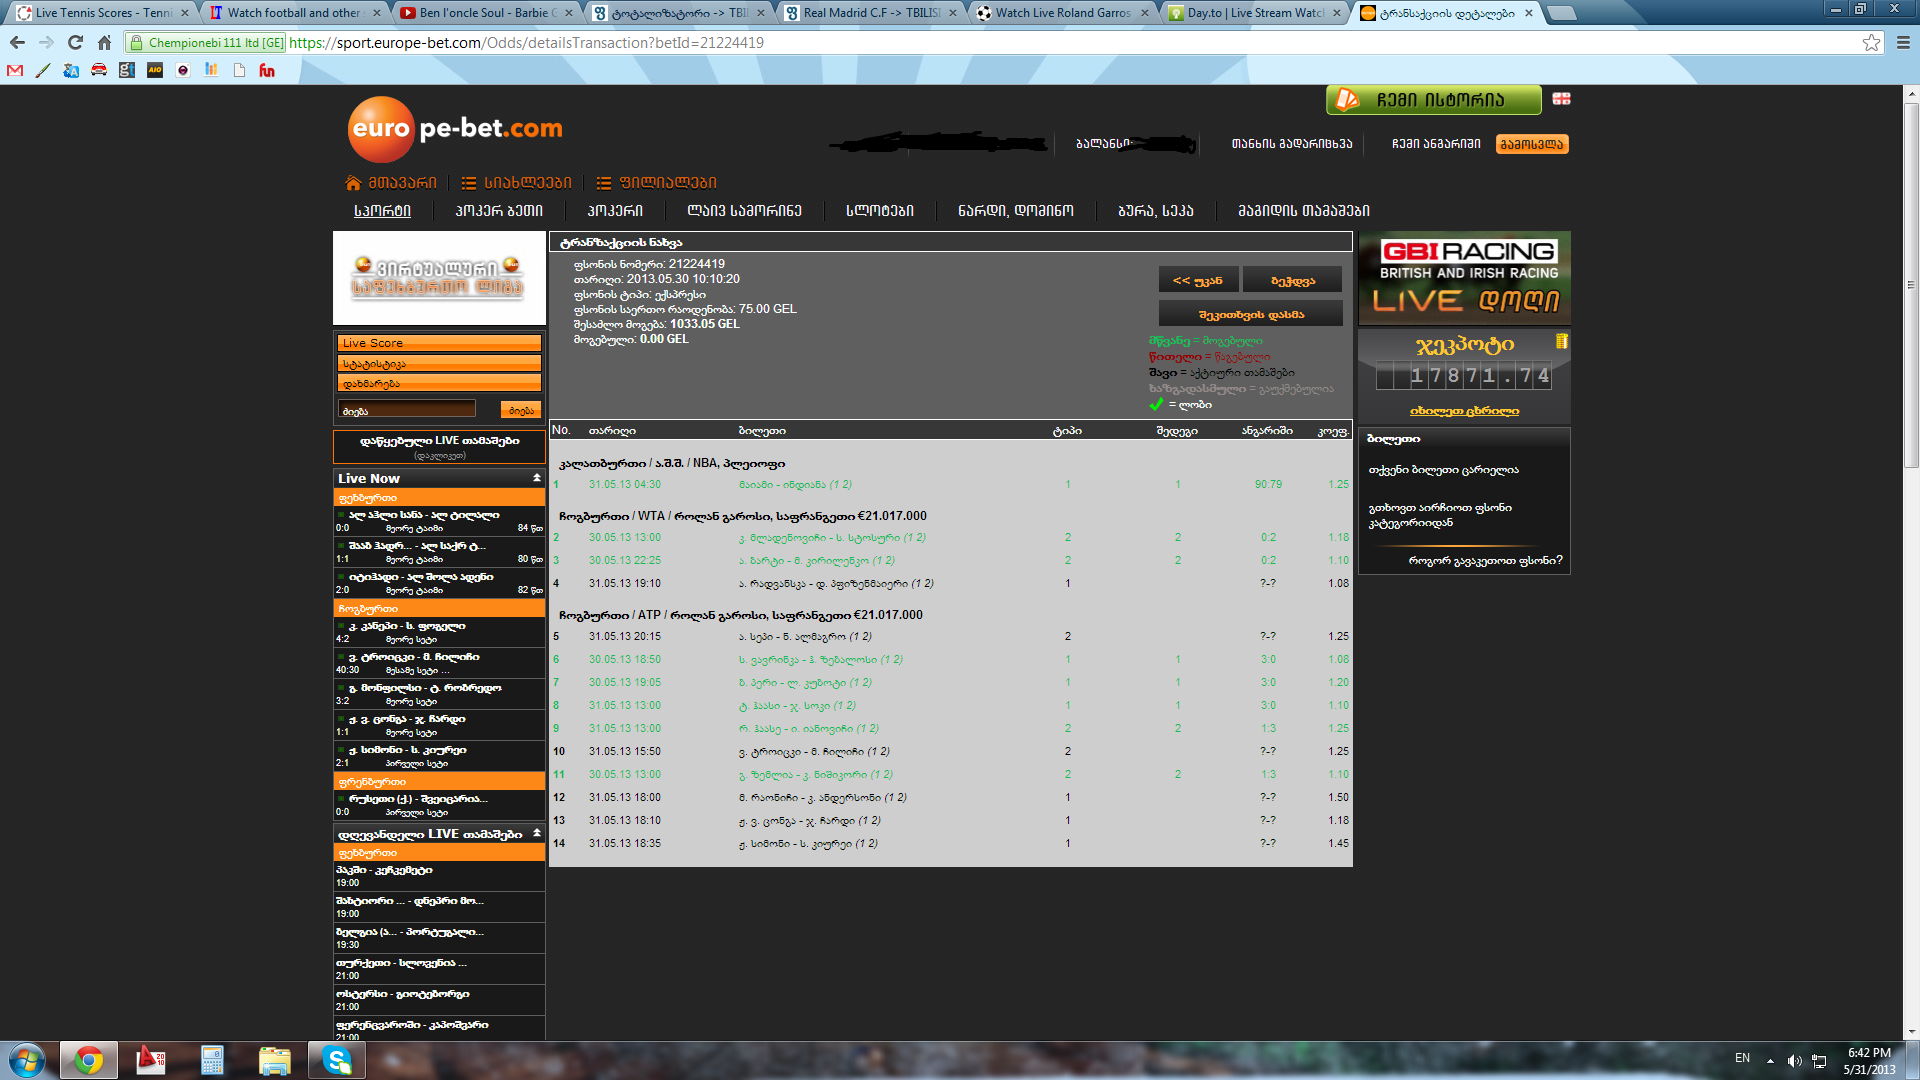Screen dimensions: 1920x1080
Task: Click the Gmail bookmark icon
Action: pos(15,70)
